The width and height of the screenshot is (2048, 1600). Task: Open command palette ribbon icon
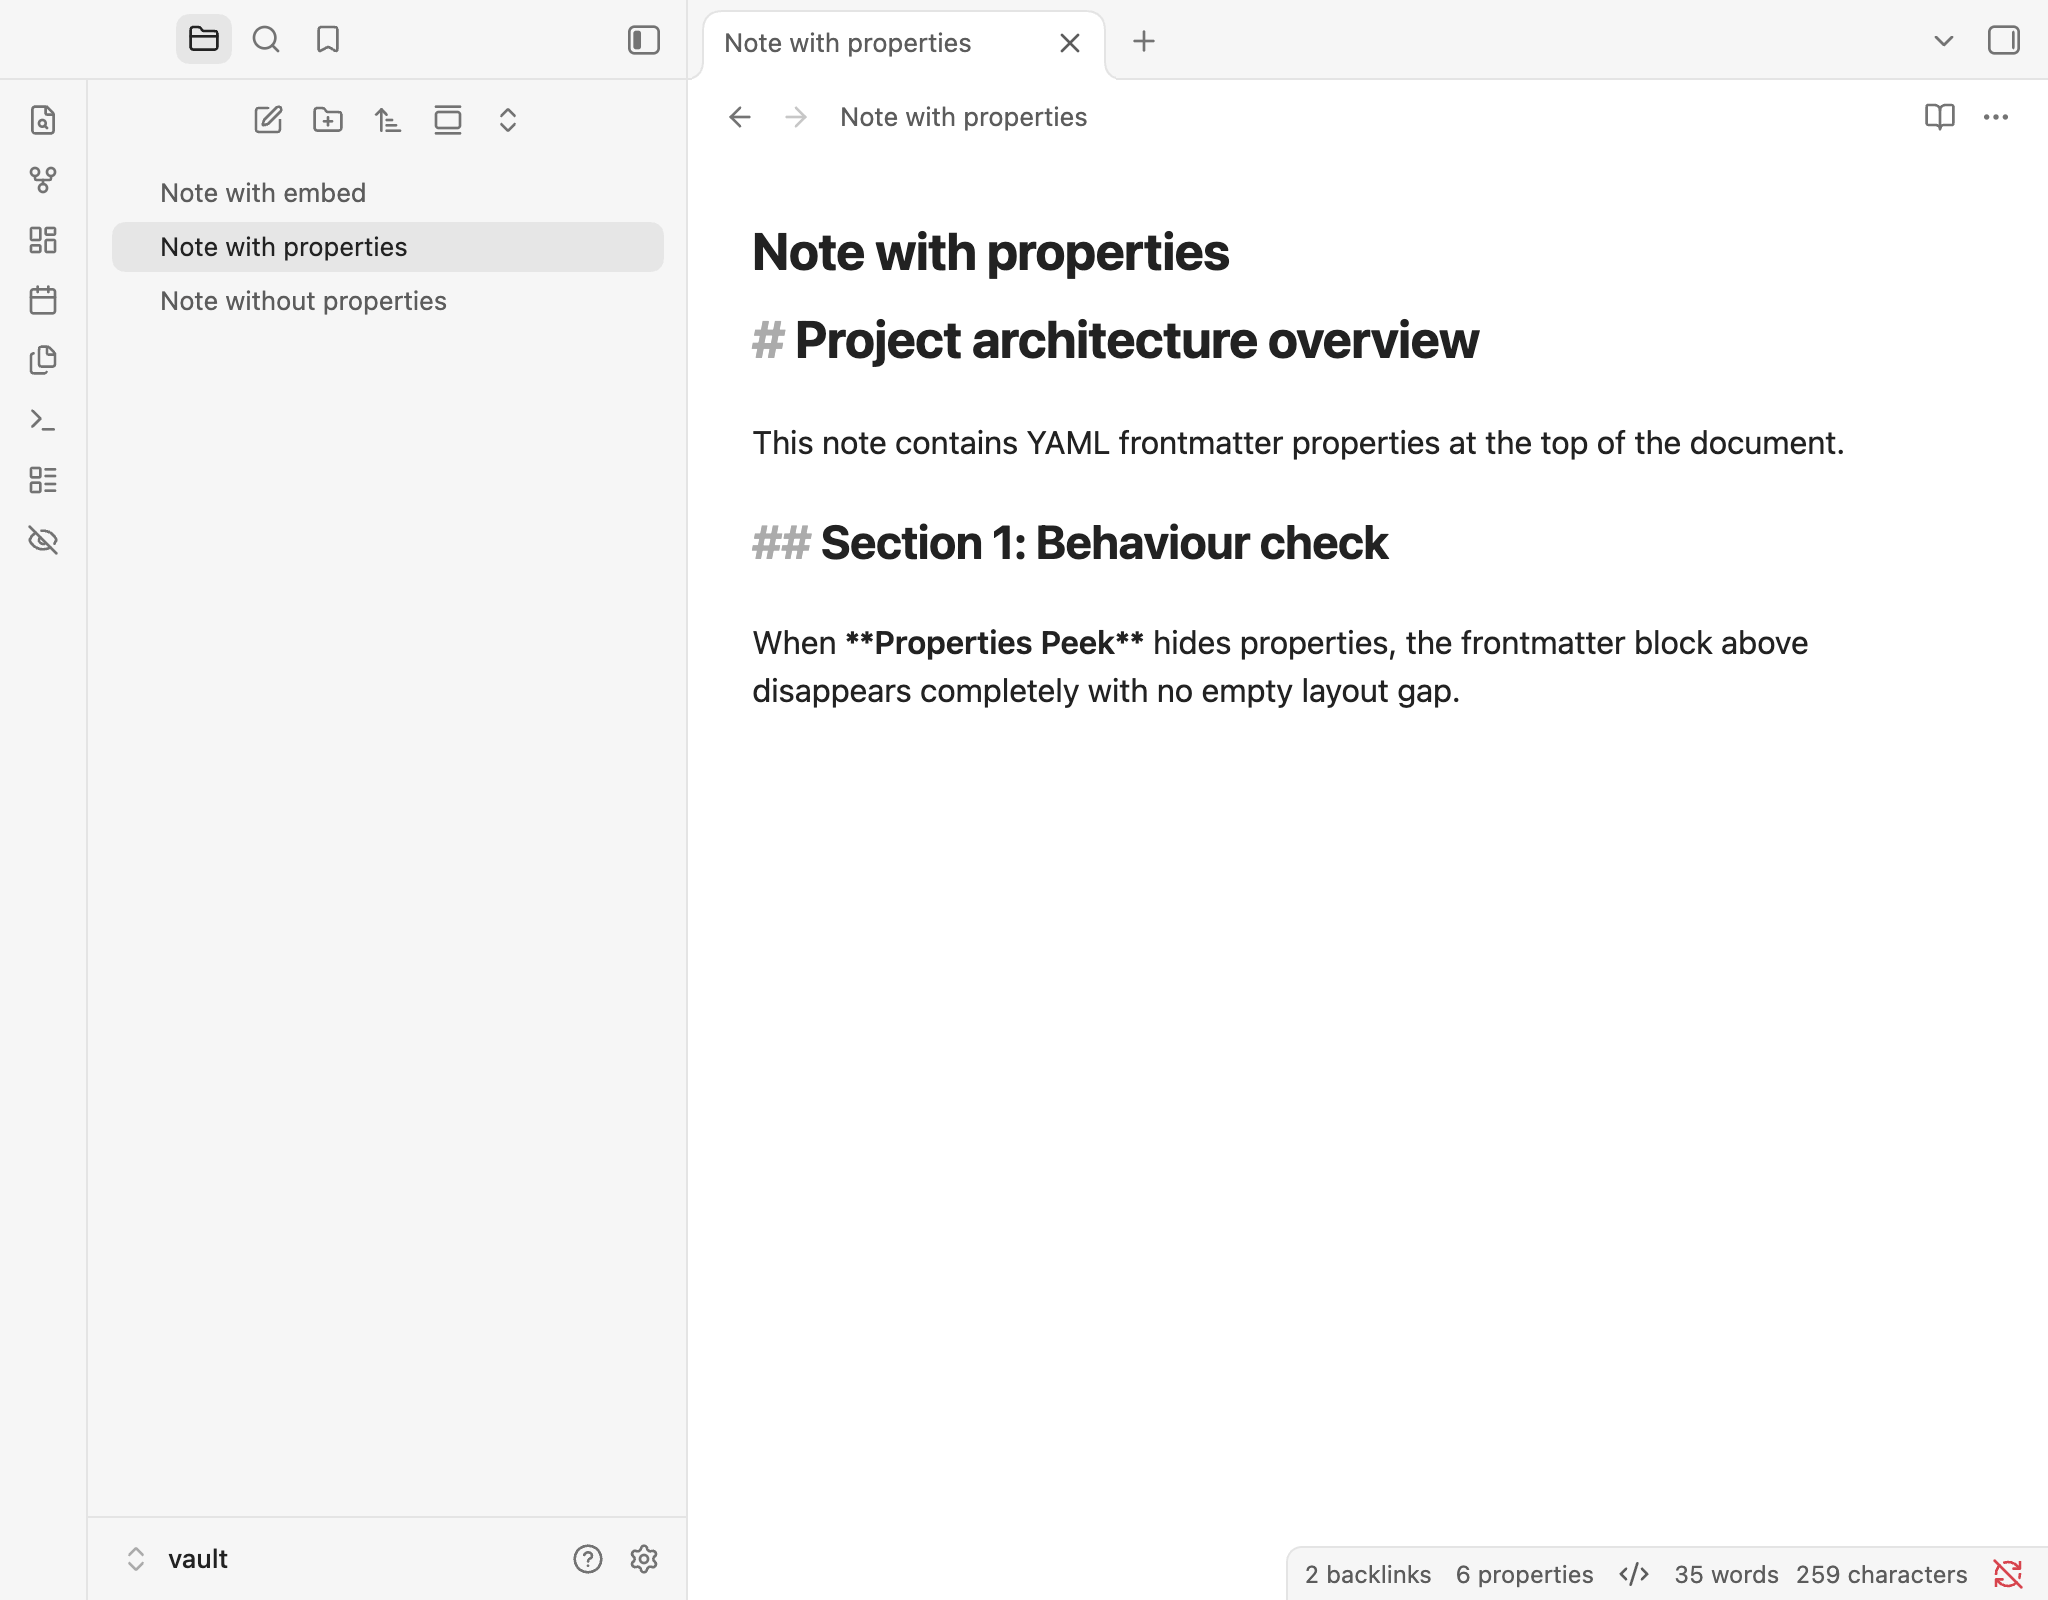(43, 420)
